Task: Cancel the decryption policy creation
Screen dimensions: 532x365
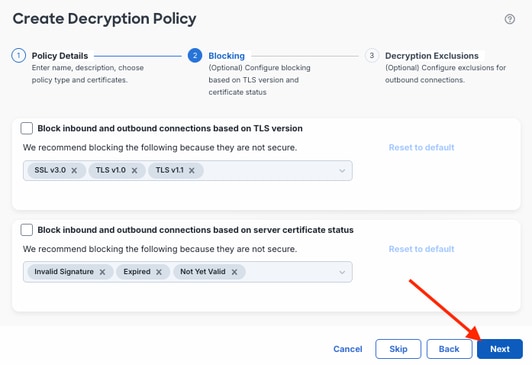Action: coord(348,349)
